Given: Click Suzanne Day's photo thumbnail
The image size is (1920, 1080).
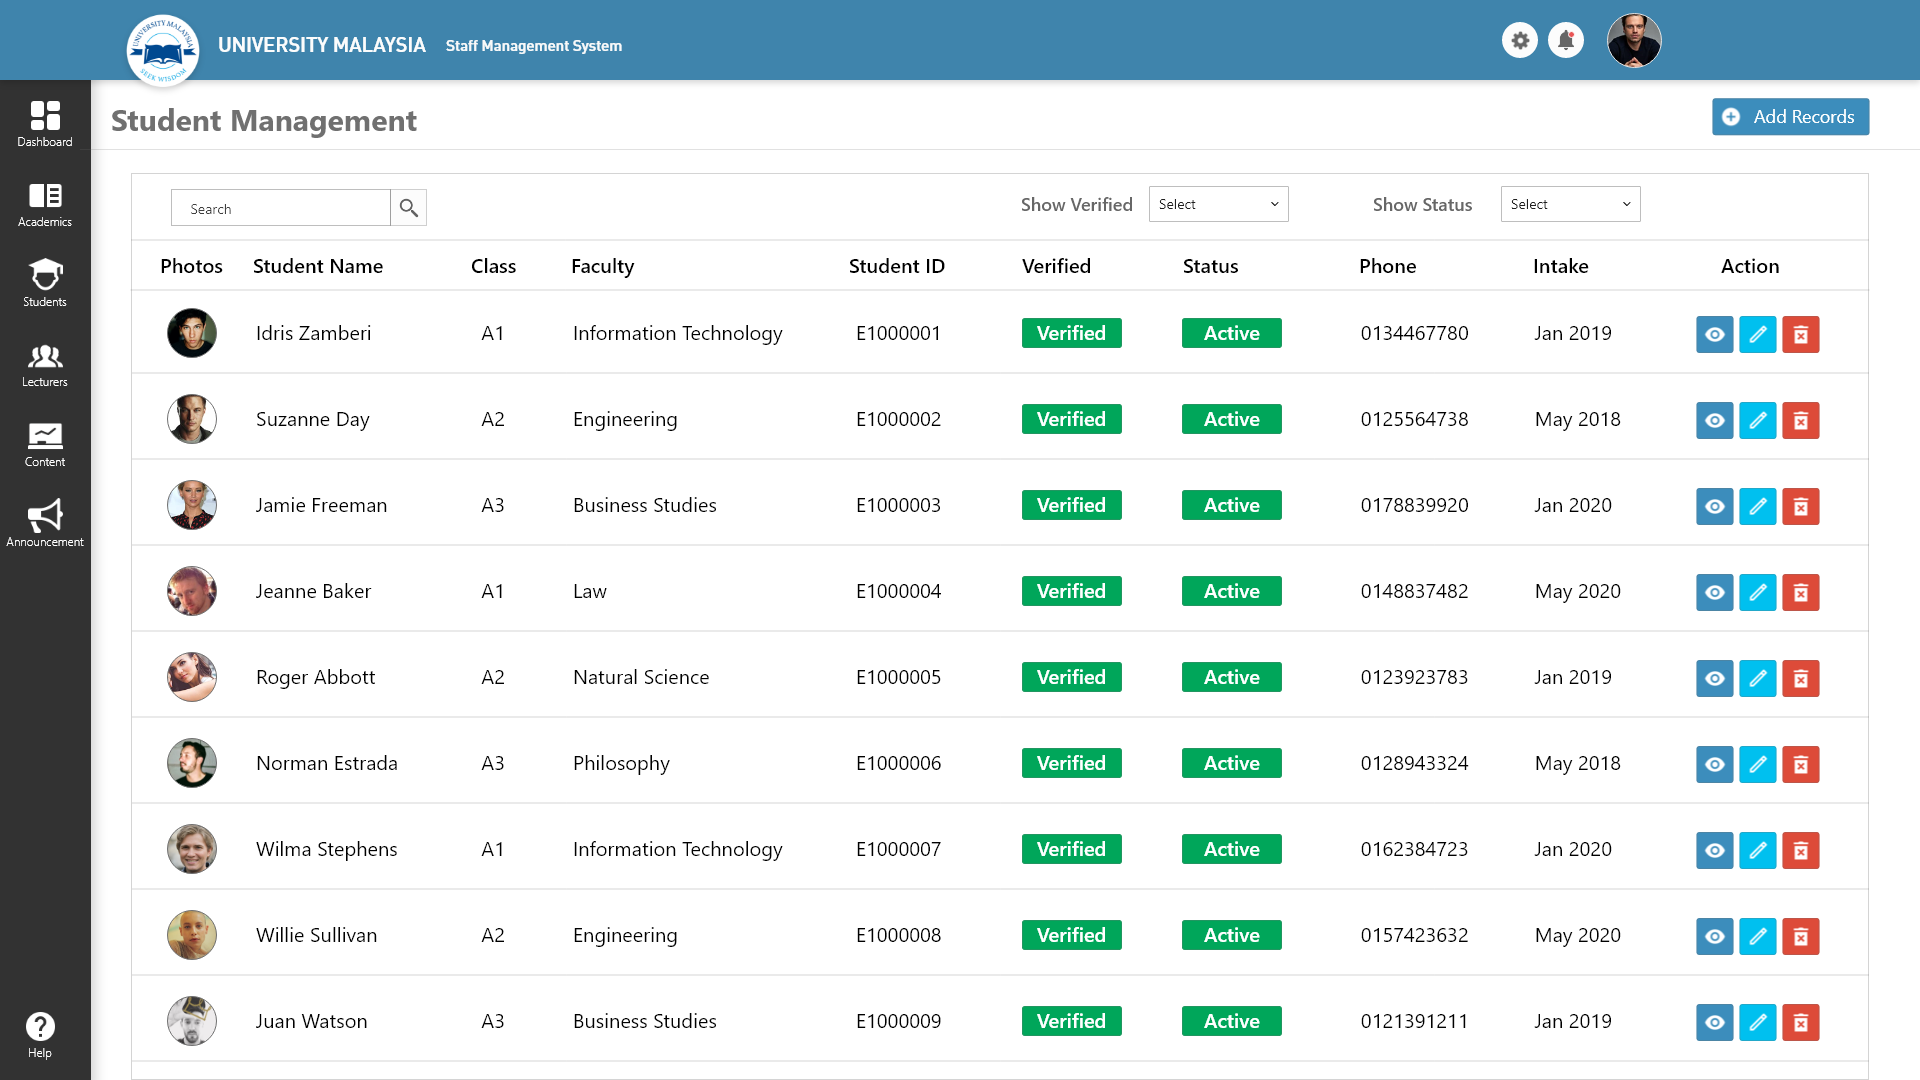Looking at the screenshot, I should 192,419.
